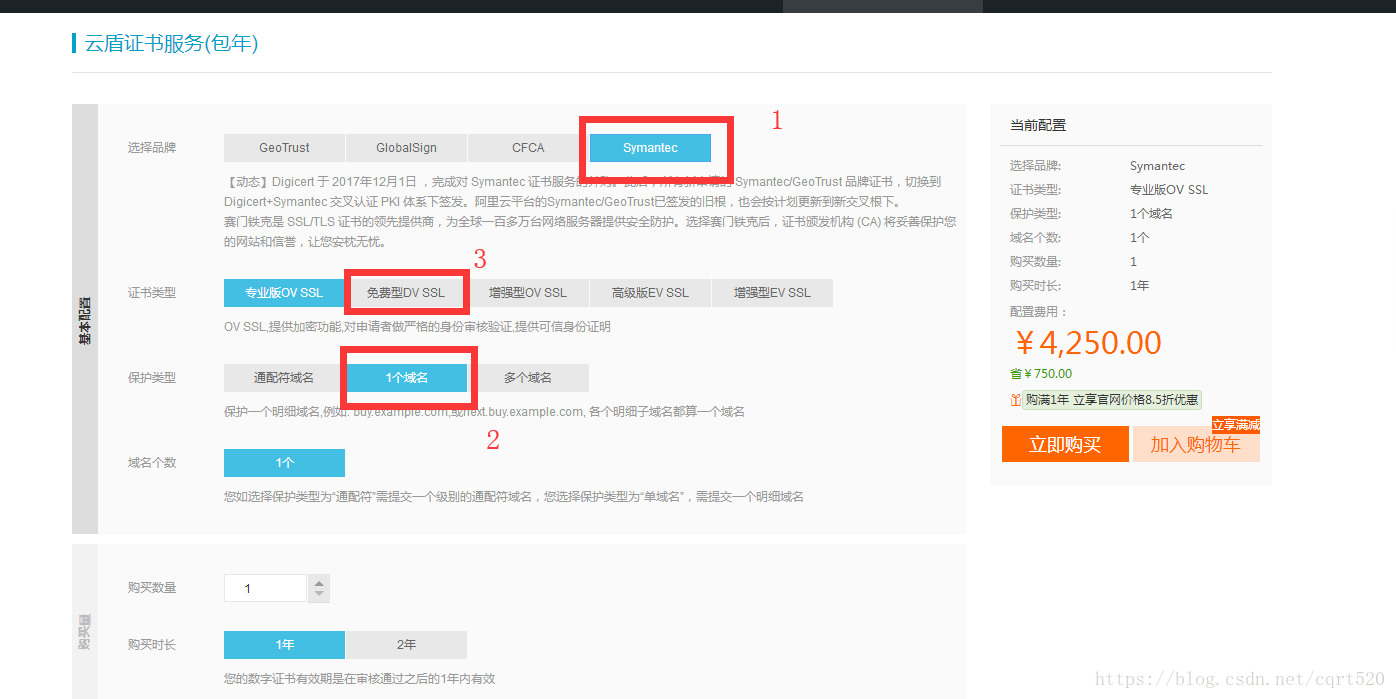Viewport: 1396px width, 699px height.
Task: Select 通配符域名 protection type
Action: coord(284,378)
